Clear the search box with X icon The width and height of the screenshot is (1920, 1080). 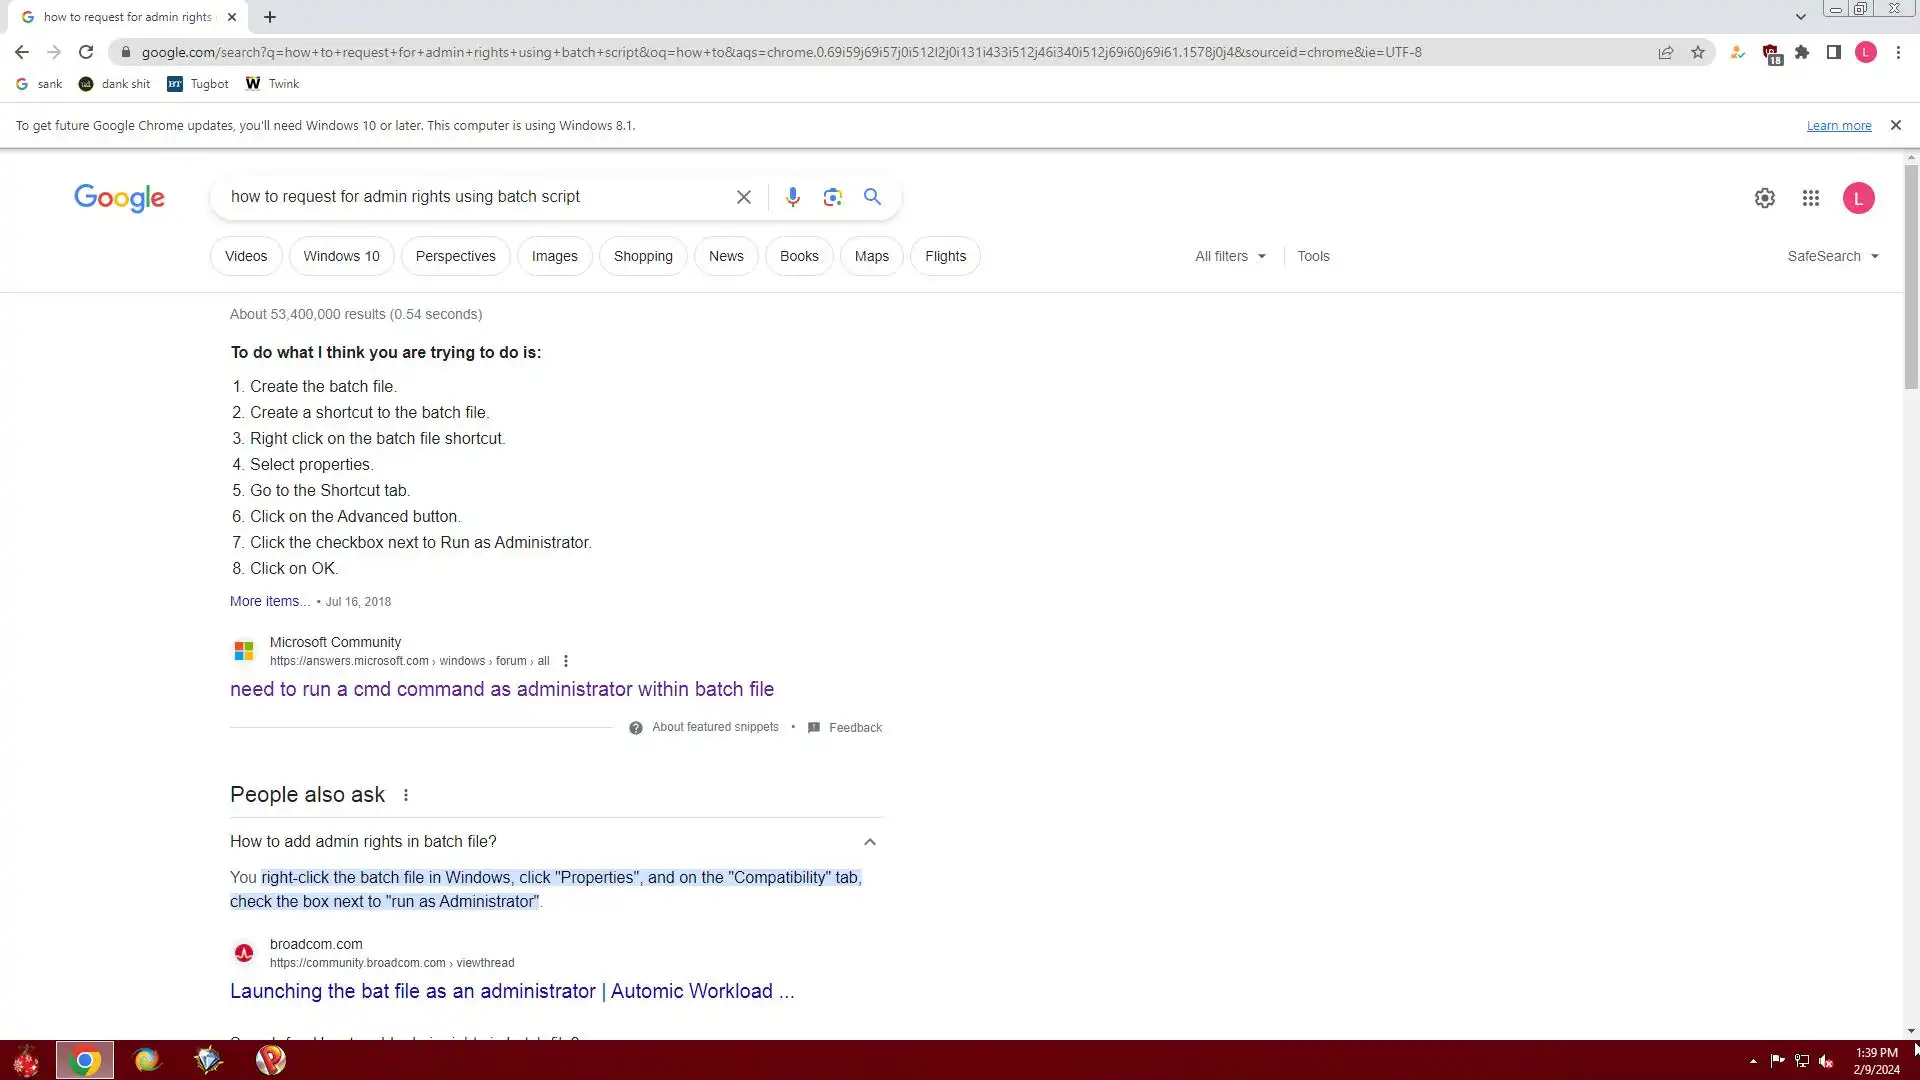tap(743, 197)
